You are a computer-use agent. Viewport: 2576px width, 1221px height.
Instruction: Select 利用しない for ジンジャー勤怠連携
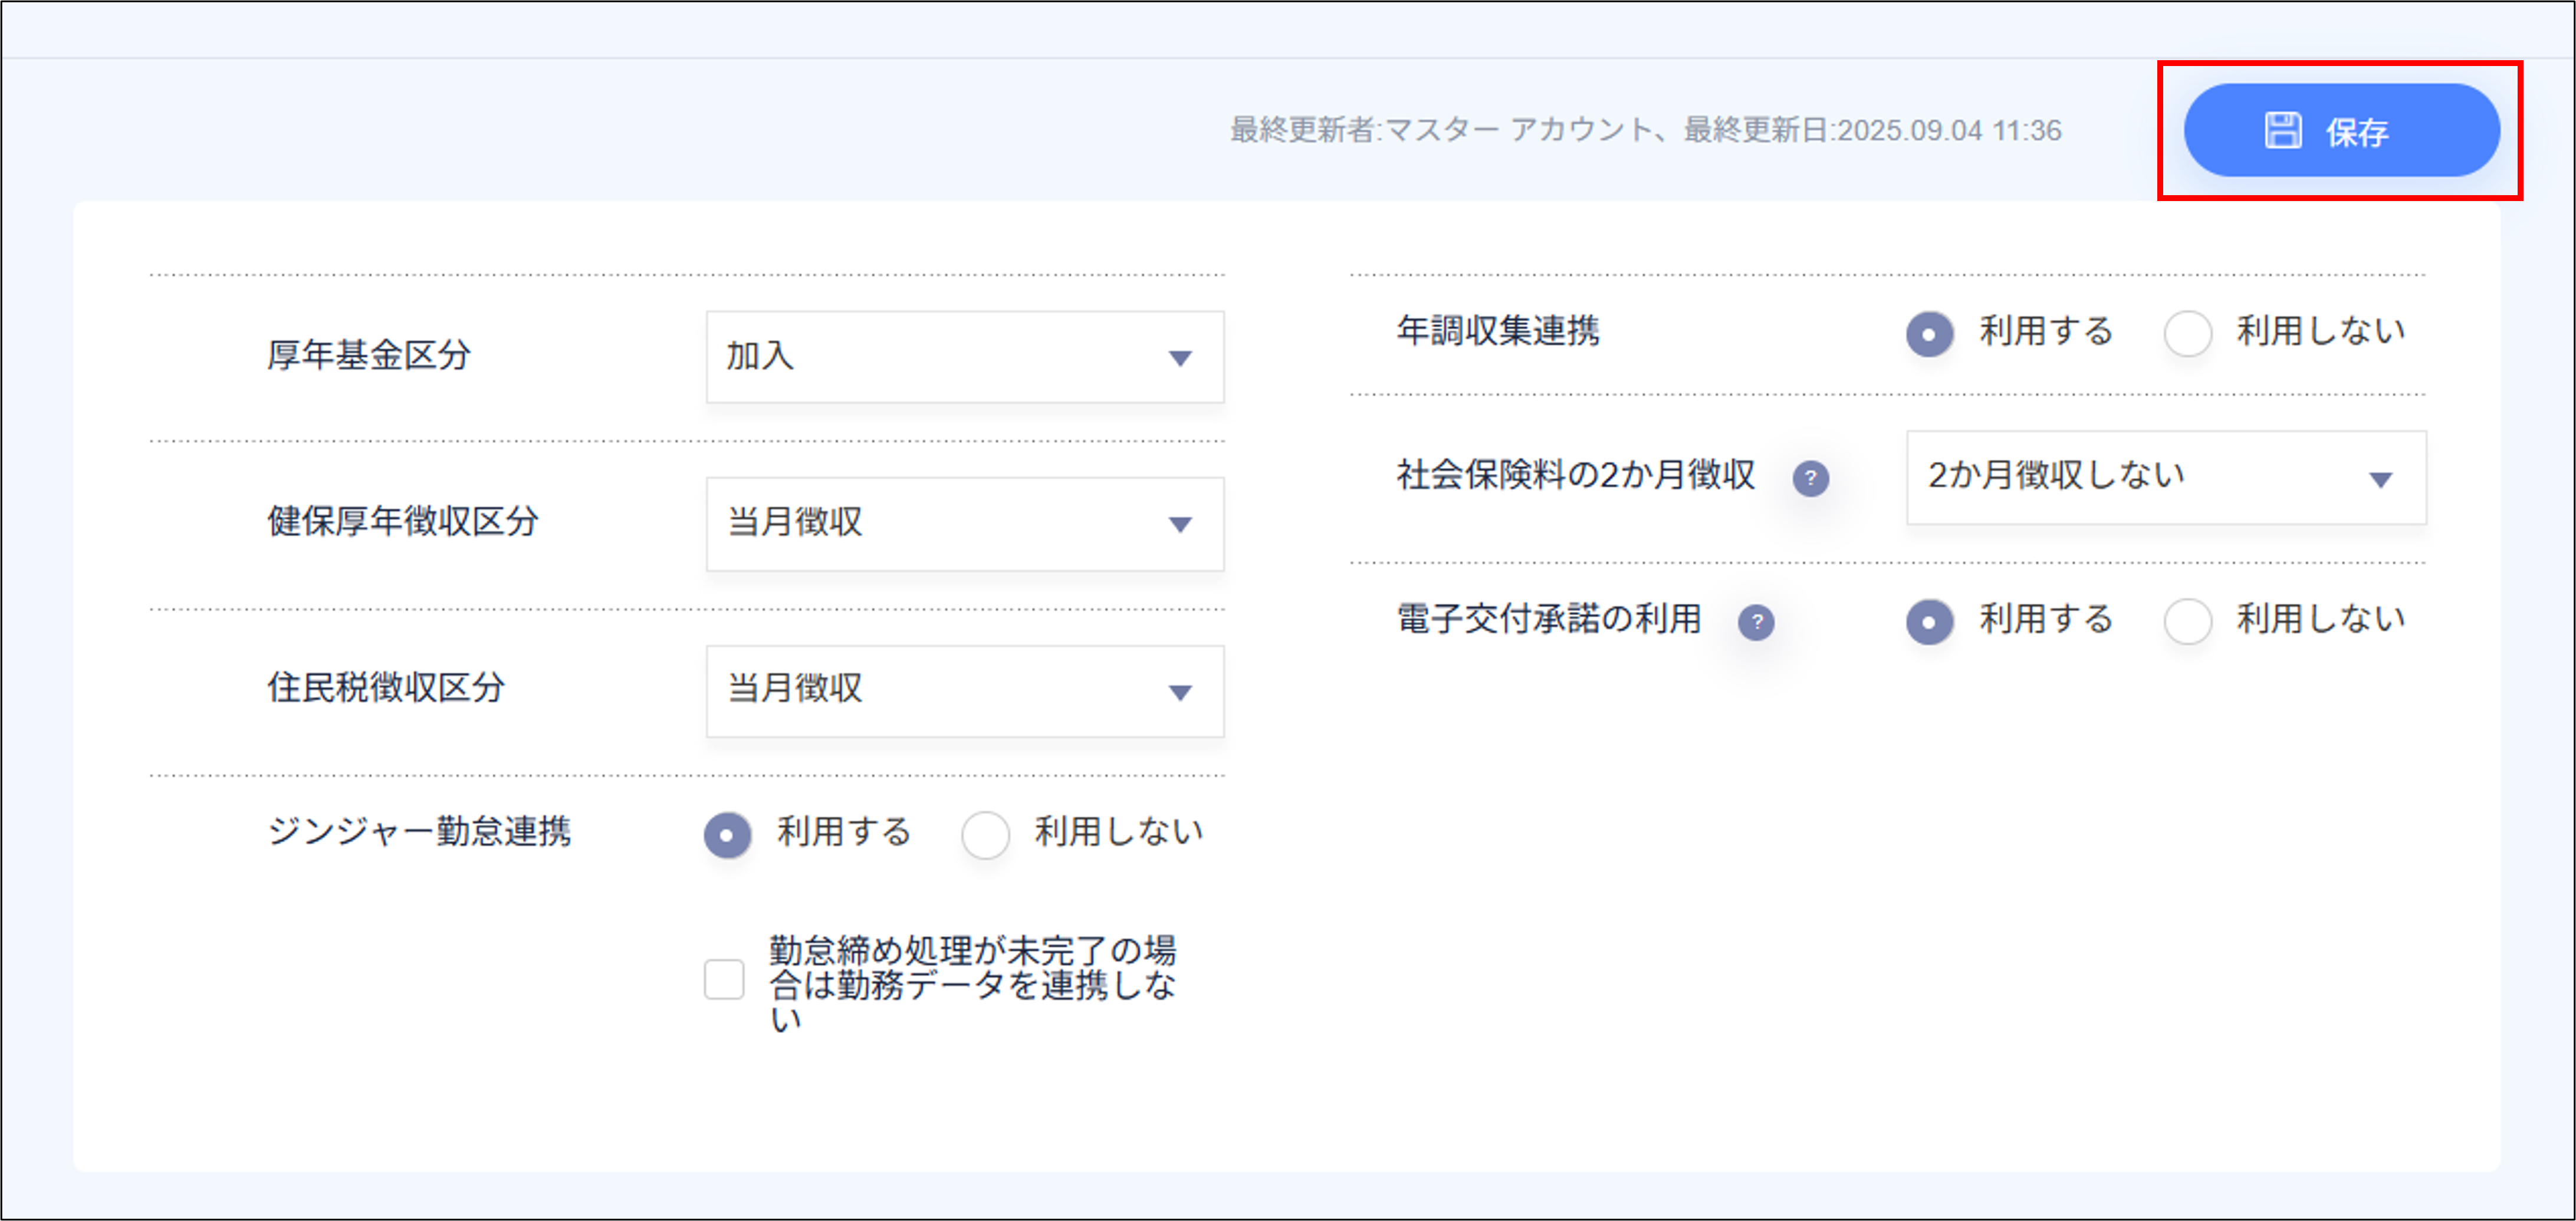click(x=986, y=834)
